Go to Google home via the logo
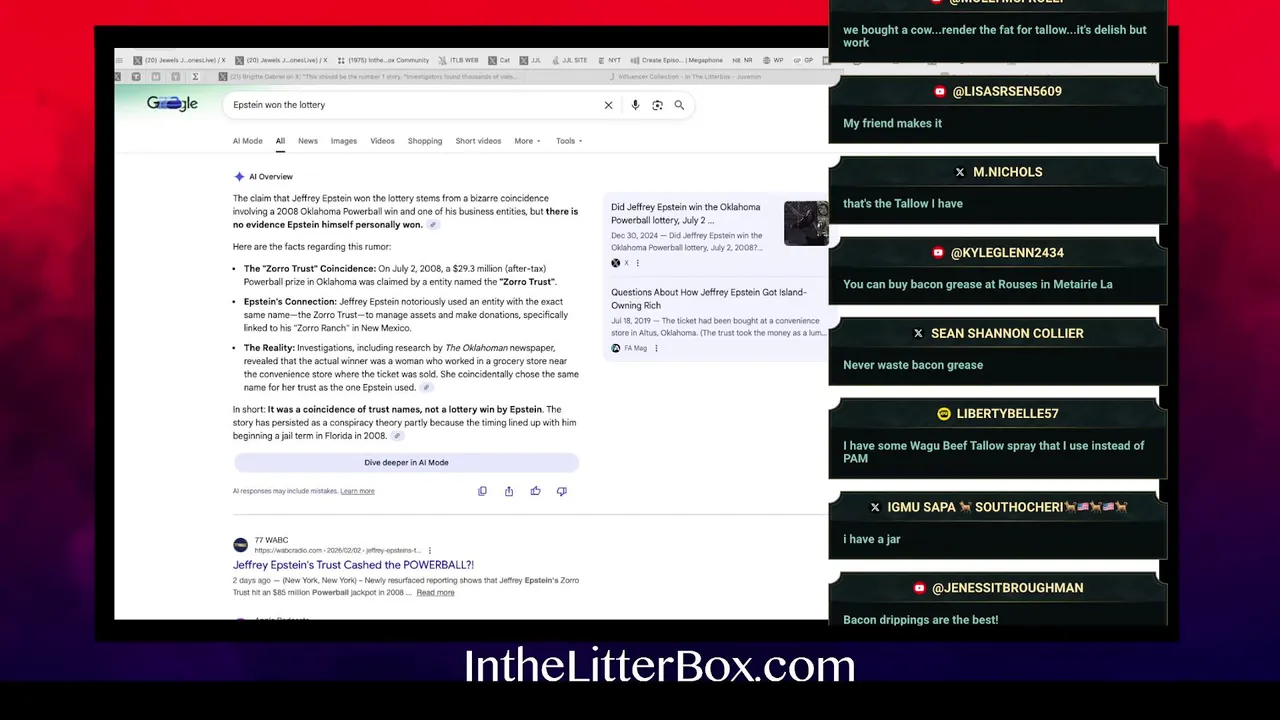Image resolution: width=1280 pixels, height=720 pixels. pyautogui.click(x=172, y=104)
